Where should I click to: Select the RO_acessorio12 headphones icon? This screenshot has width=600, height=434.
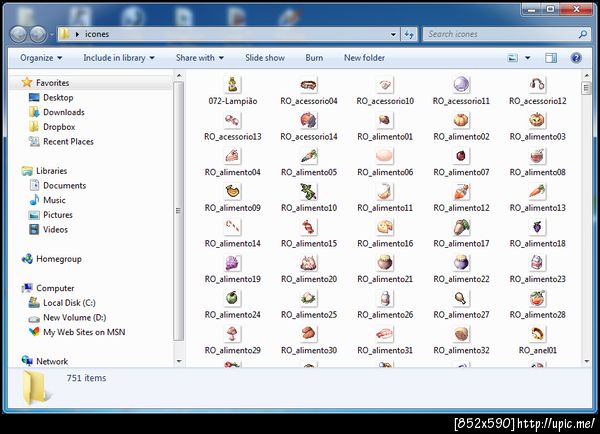tap(537, 85)
